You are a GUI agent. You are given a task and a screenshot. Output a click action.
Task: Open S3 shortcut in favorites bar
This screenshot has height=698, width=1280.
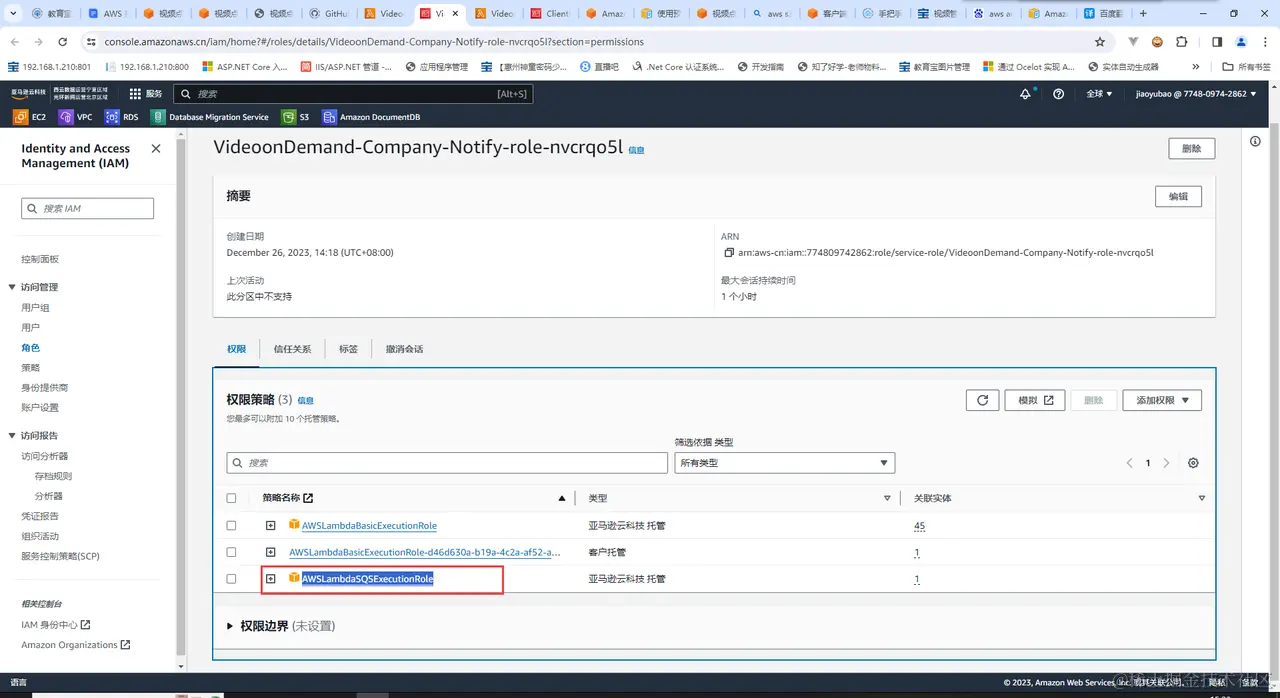coord(296,117)
